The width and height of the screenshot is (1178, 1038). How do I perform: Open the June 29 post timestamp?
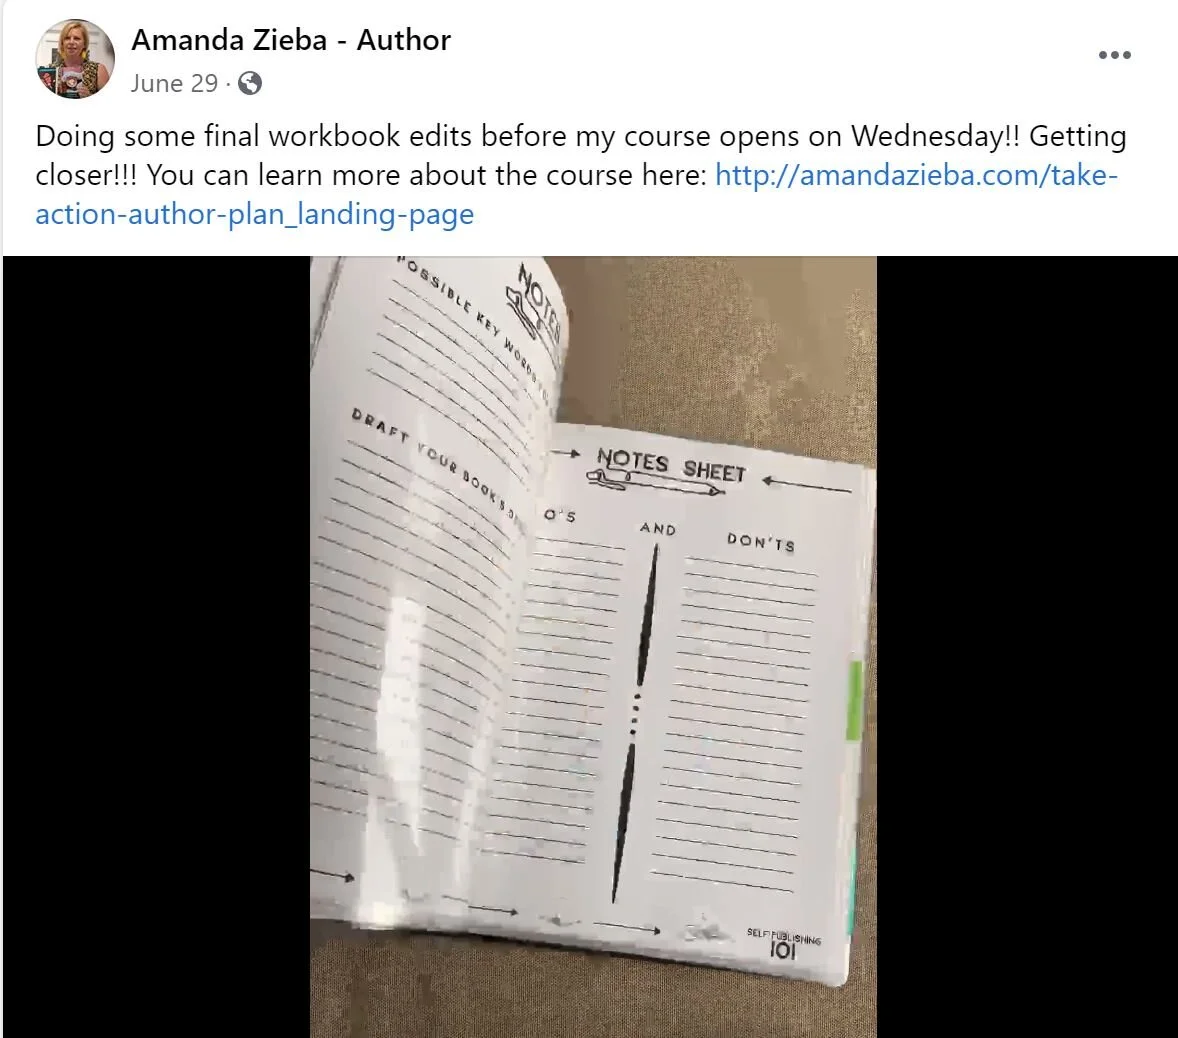(x=174, y=83)
